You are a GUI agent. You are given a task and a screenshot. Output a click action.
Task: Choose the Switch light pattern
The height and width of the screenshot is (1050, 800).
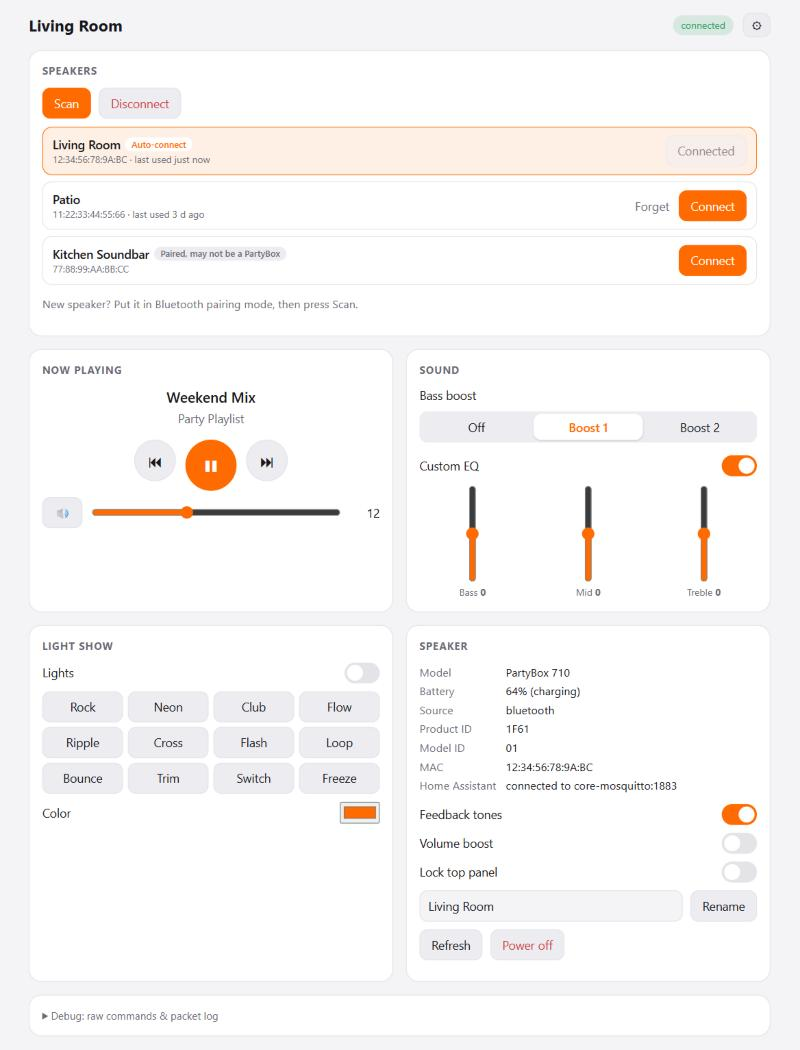coord(254,778)
